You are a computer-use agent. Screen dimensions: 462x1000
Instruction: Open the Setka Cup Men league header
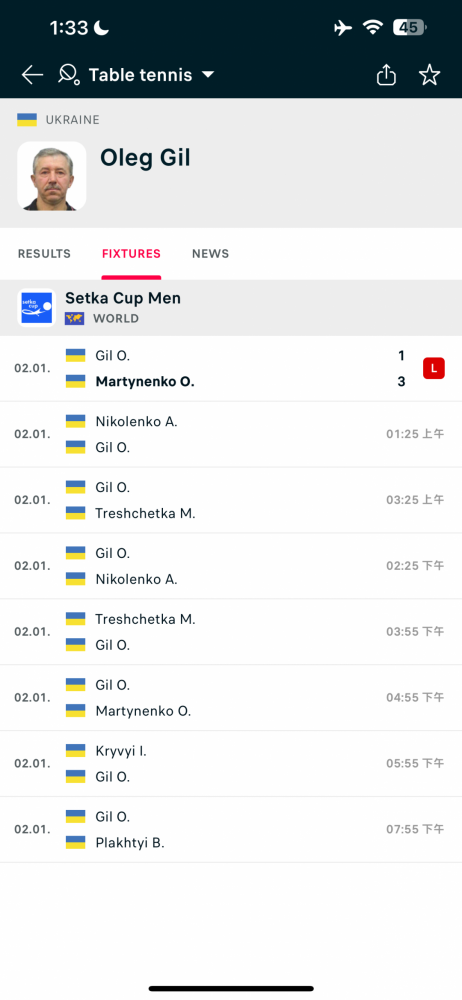click(x=231, y=307)
